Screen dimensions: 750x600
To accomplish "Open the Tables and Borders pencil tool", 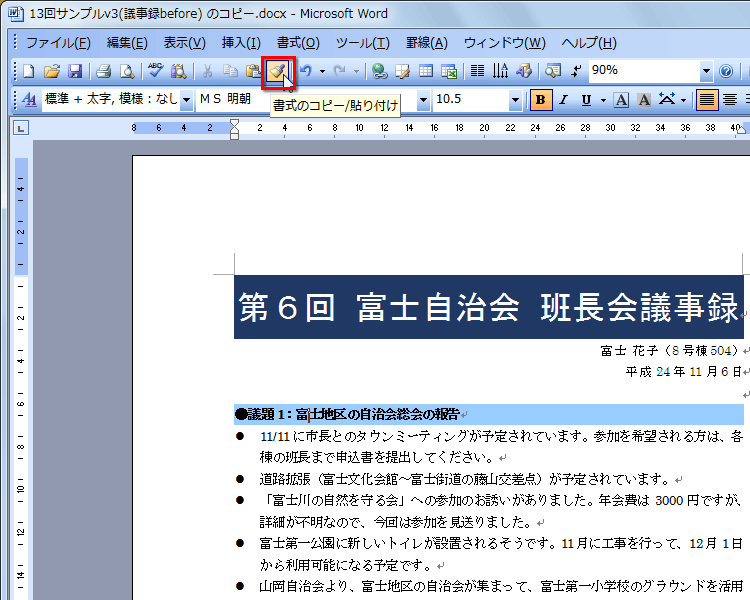I will pos(403,72).
